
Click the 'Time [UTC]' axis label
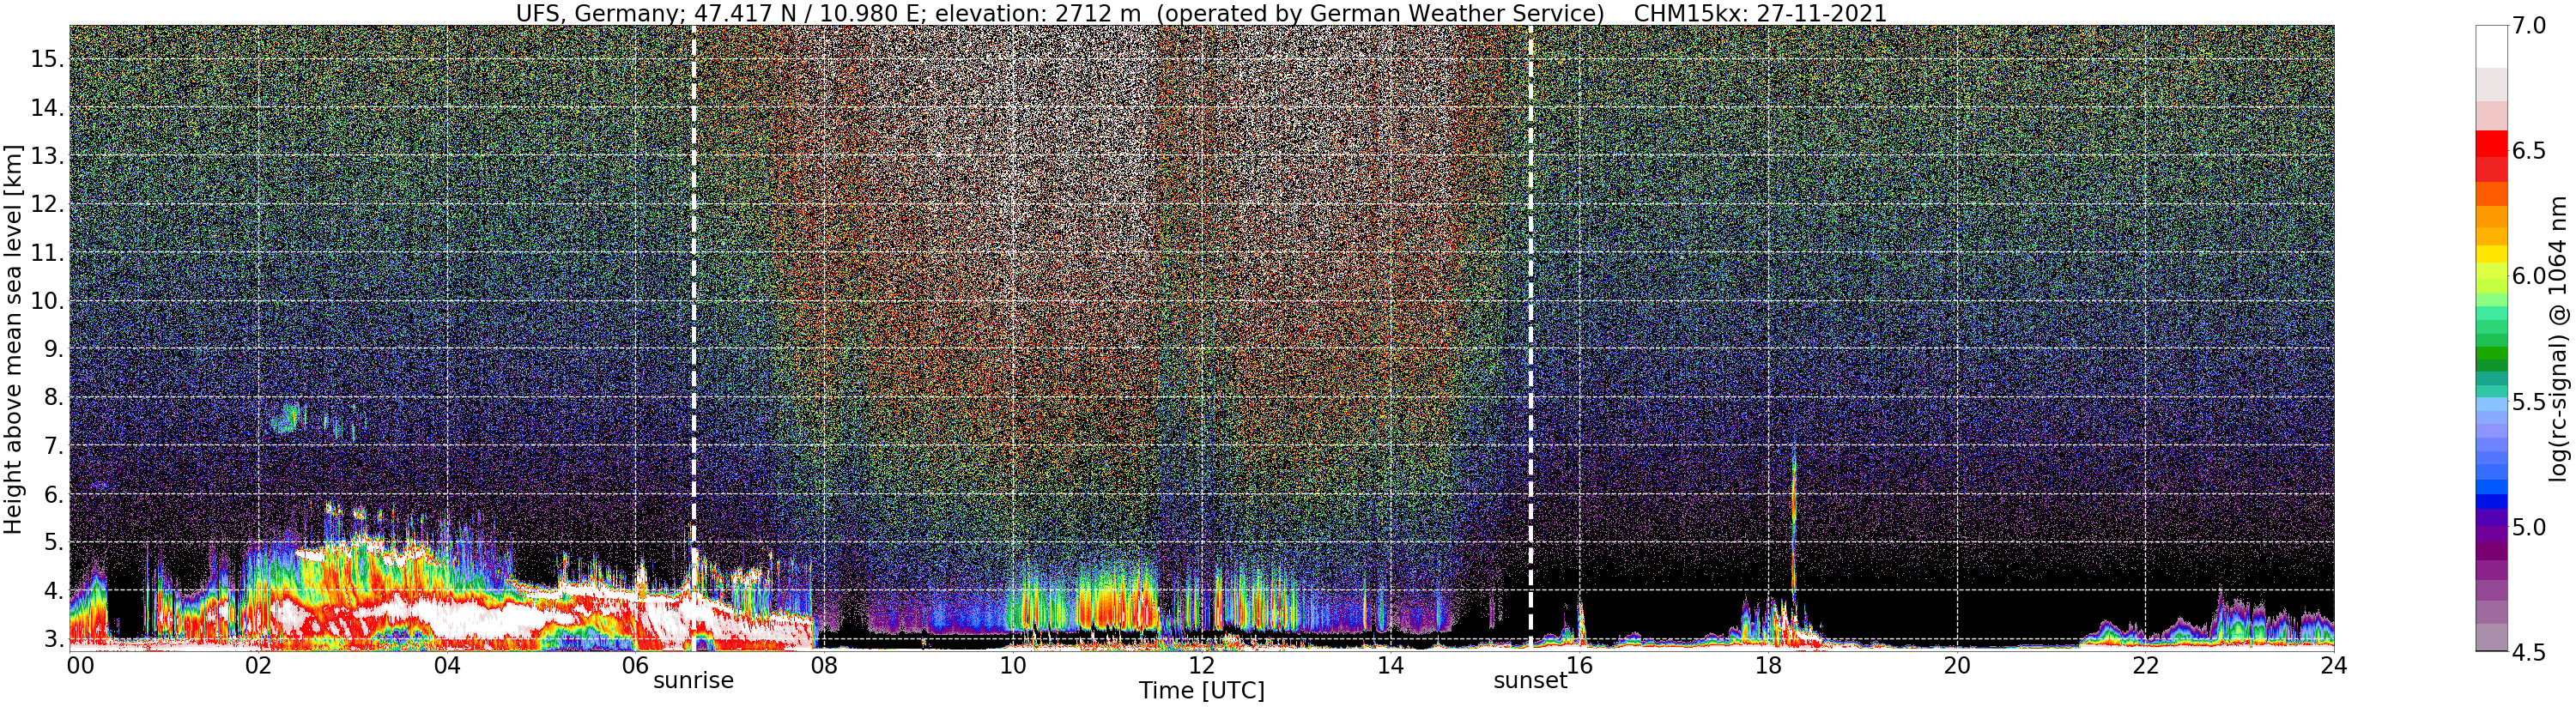pyautogui.click(x=1201, y=691)
